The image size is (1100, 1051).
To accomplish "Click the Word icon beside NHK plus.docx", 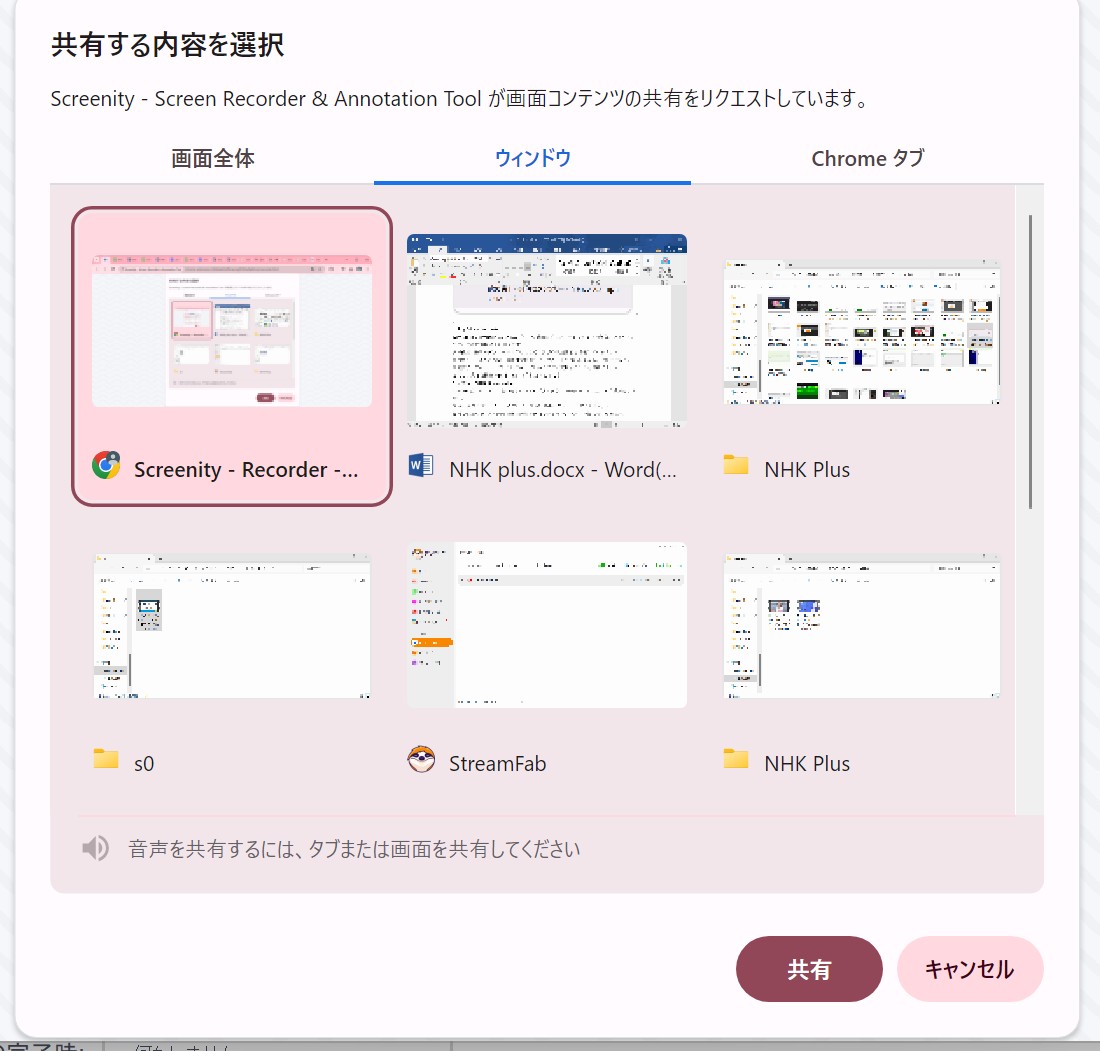I will click(x=420, y=465).
